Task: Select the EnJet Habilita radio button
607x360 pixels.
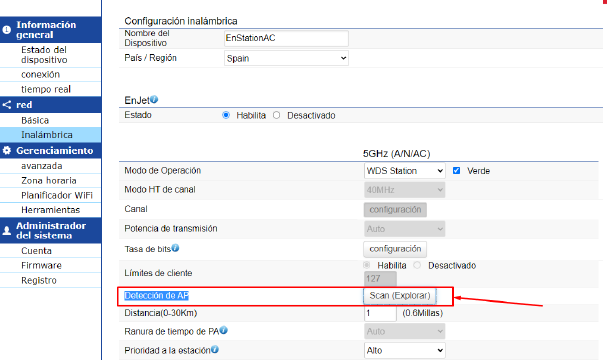Action: tap(226, 115)
